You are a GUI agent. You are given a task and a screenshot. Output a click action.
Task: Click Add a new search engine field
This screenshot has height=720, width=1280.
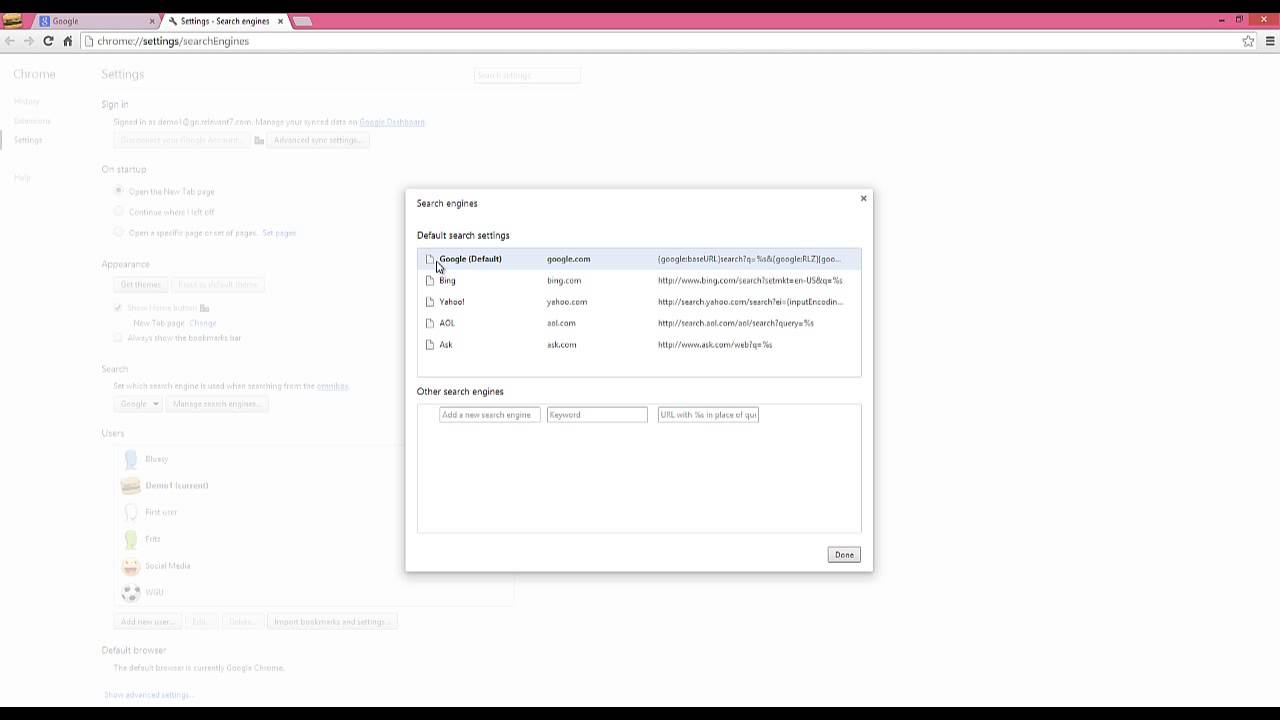click(x=489, y=415)
